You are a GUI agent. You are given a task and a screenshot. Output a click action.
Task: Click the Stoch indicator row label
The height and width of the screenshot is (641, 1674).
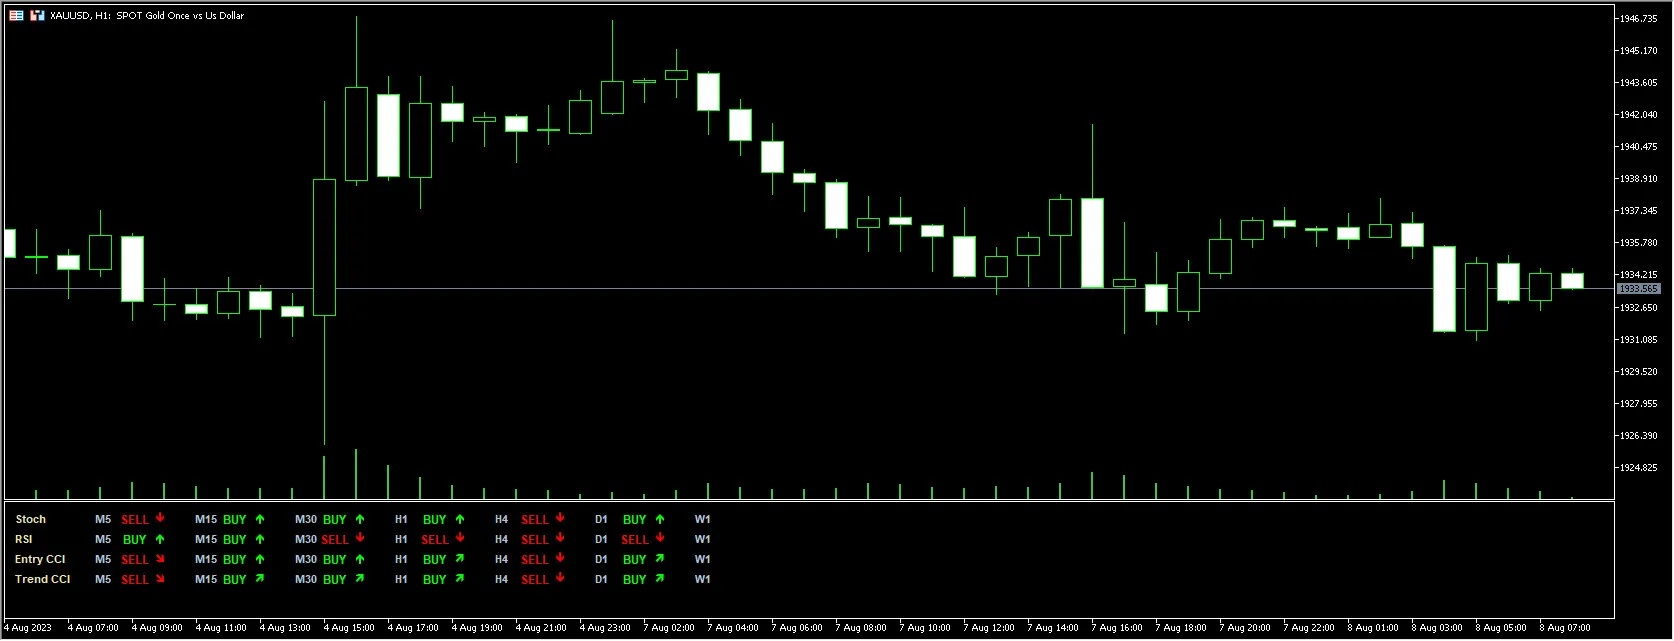click(x=30, y=519)
